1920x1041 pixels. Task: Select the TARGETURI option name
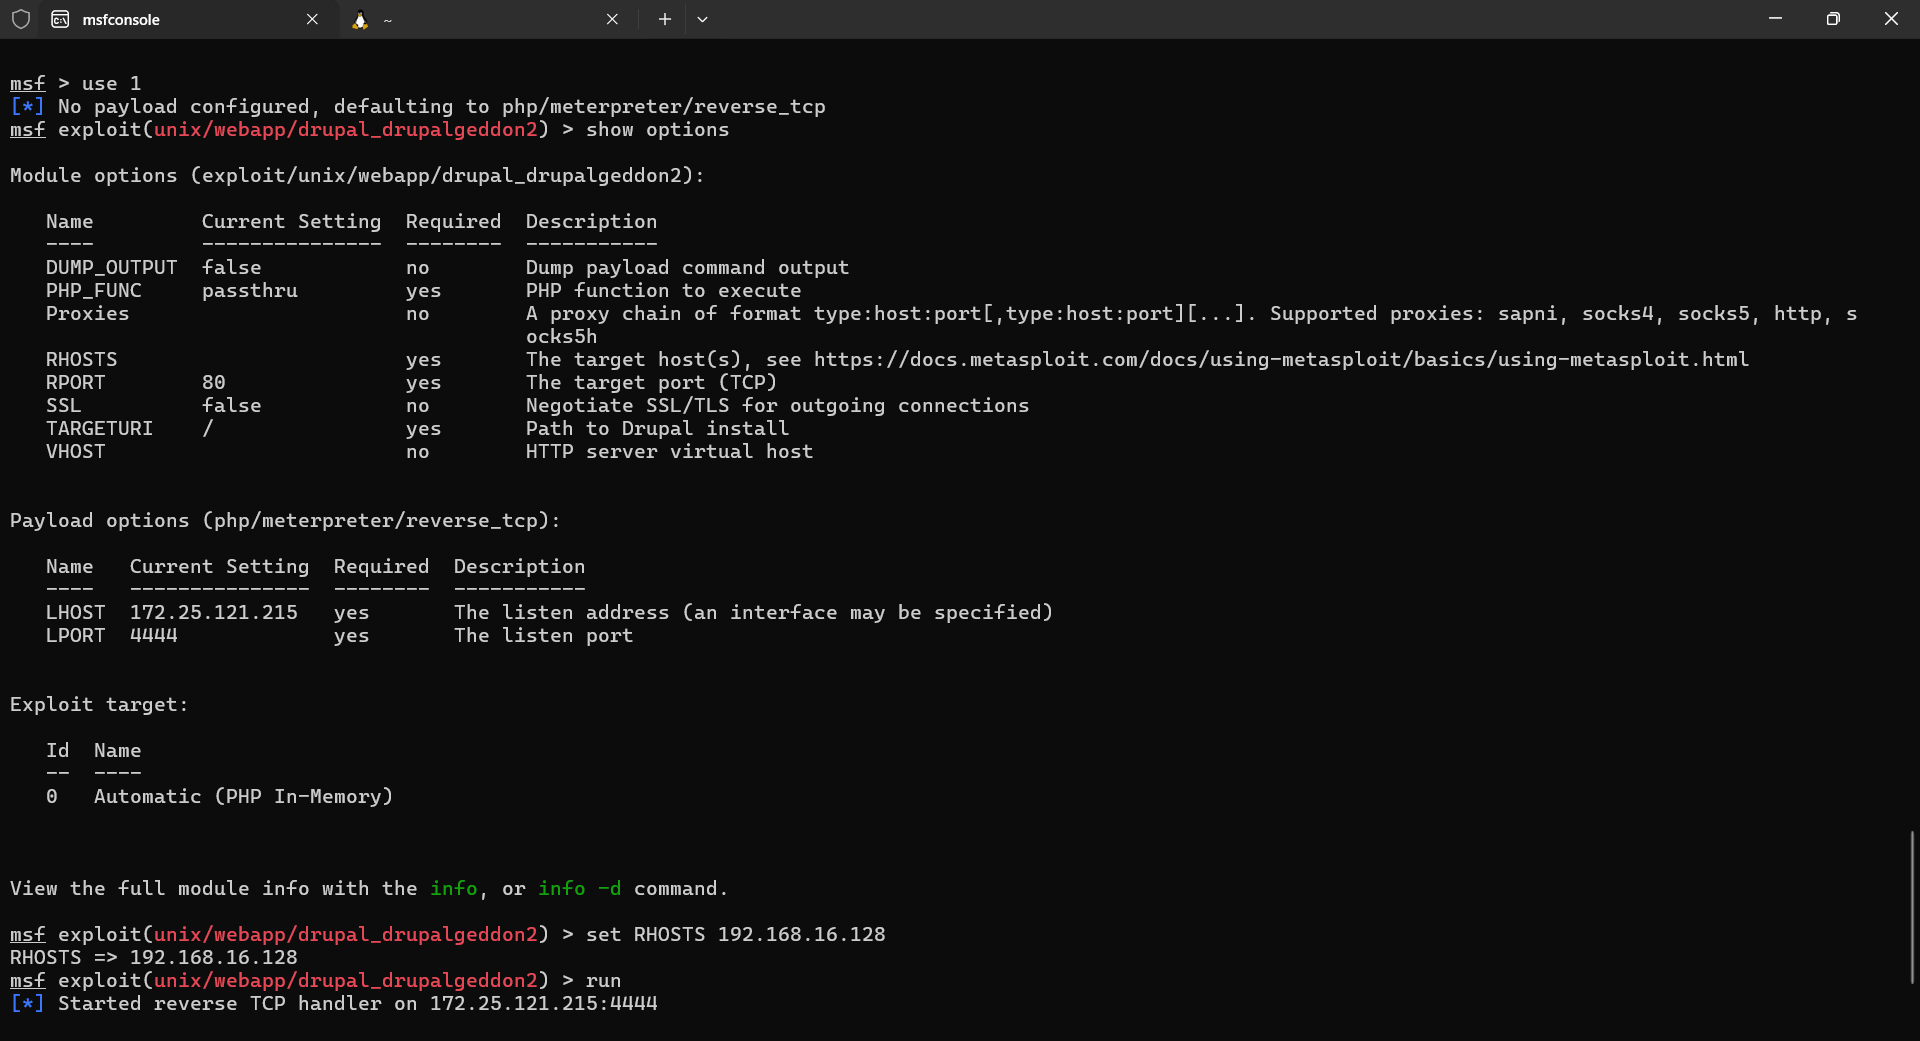click(x=99, y=428)
